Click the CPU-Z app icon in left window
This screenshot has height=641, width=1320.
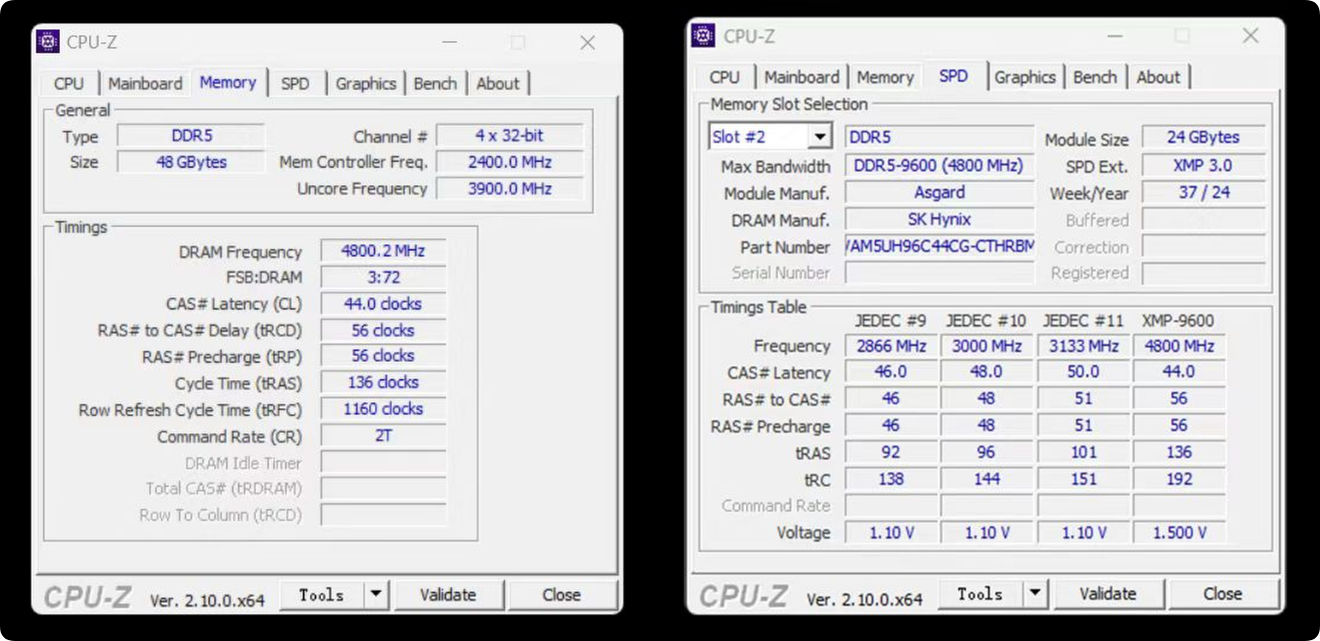click(48, 42)
